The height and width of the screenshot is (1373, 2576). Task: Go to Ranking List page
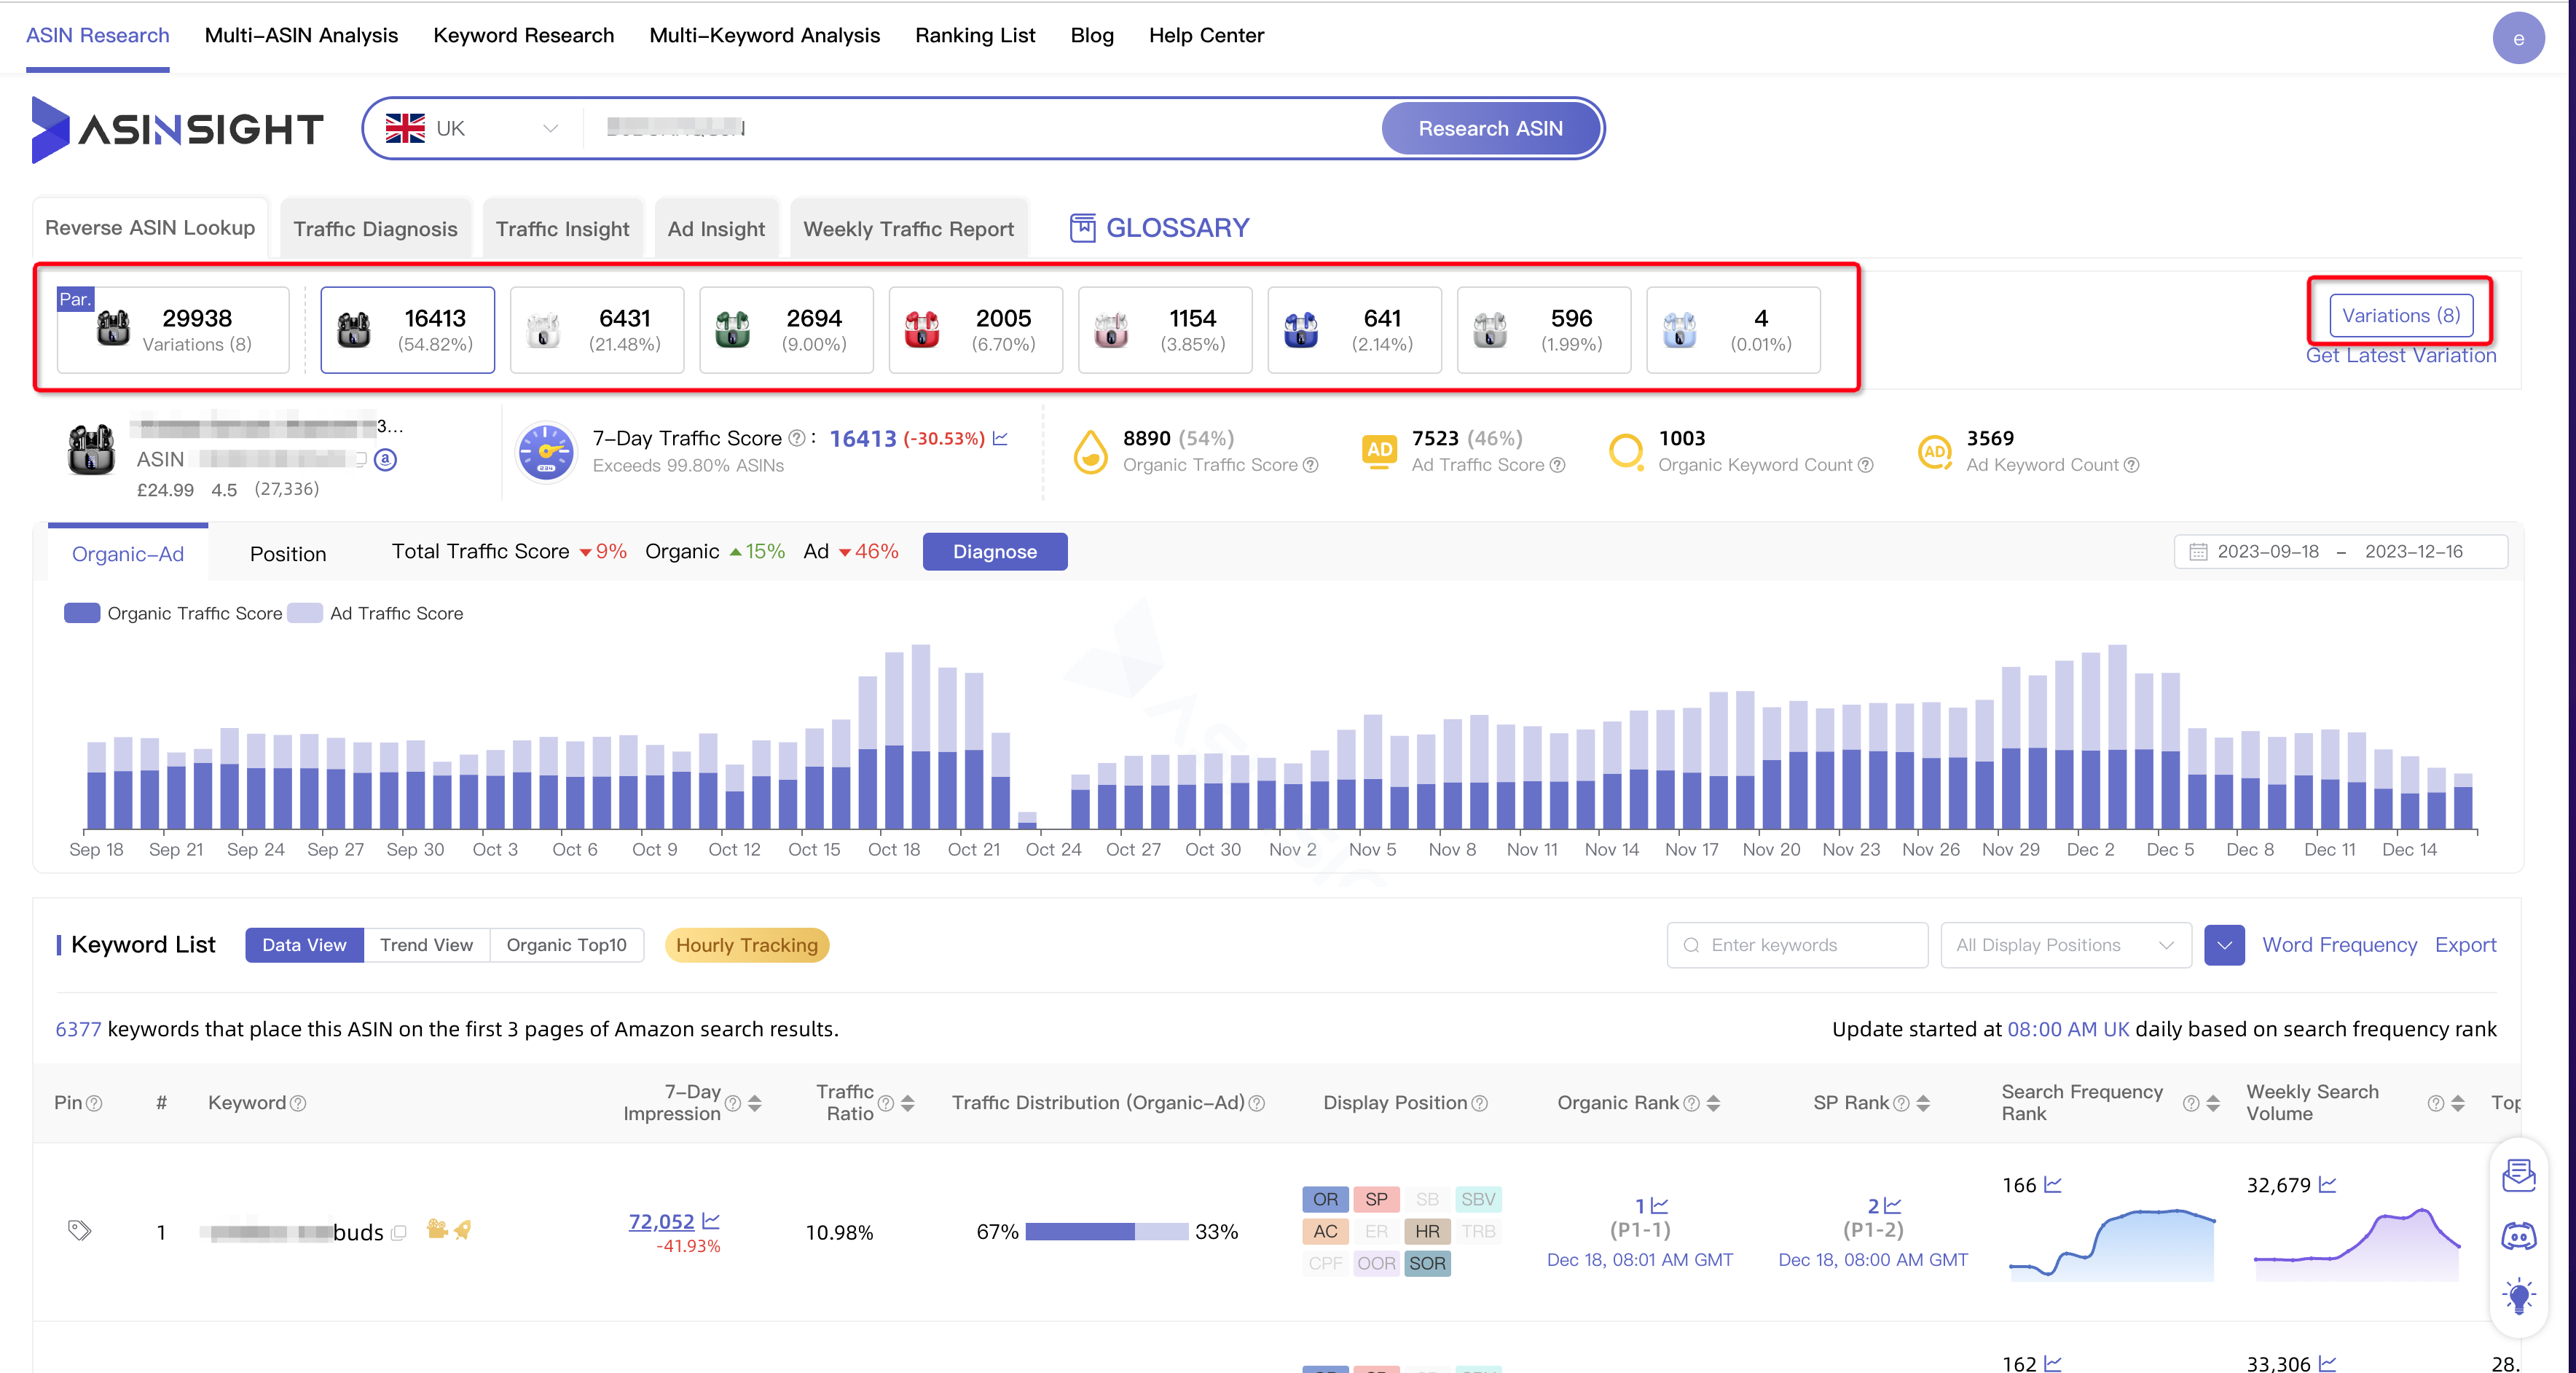(975, 35)
